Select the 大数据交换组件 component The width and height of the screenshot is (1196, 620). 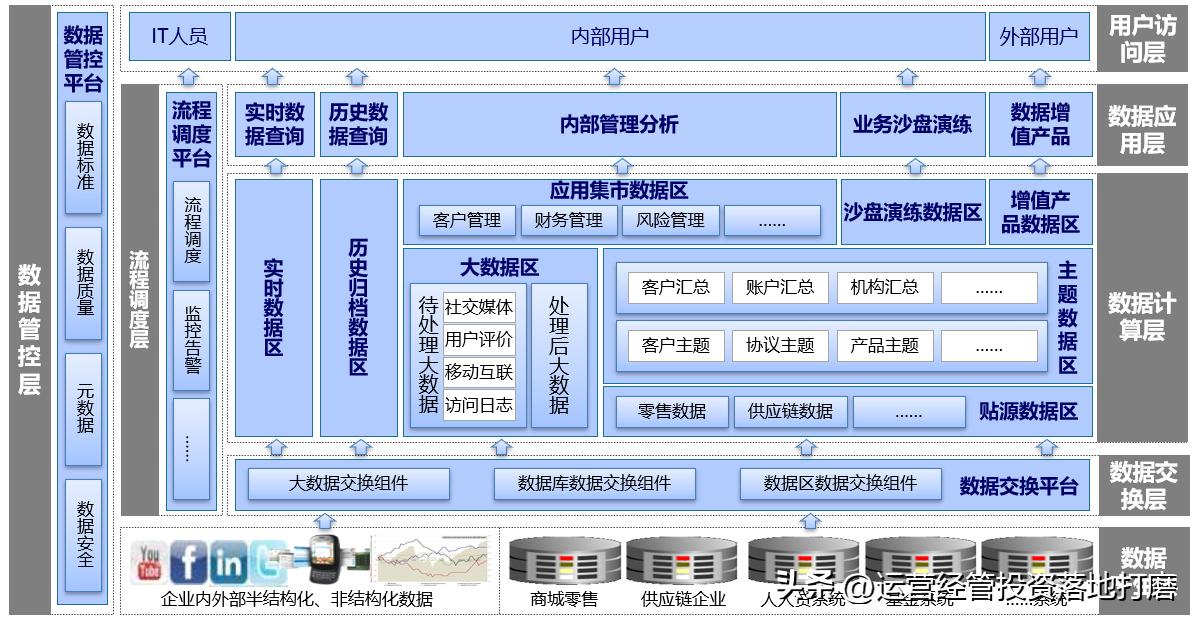tap(352, 483)
